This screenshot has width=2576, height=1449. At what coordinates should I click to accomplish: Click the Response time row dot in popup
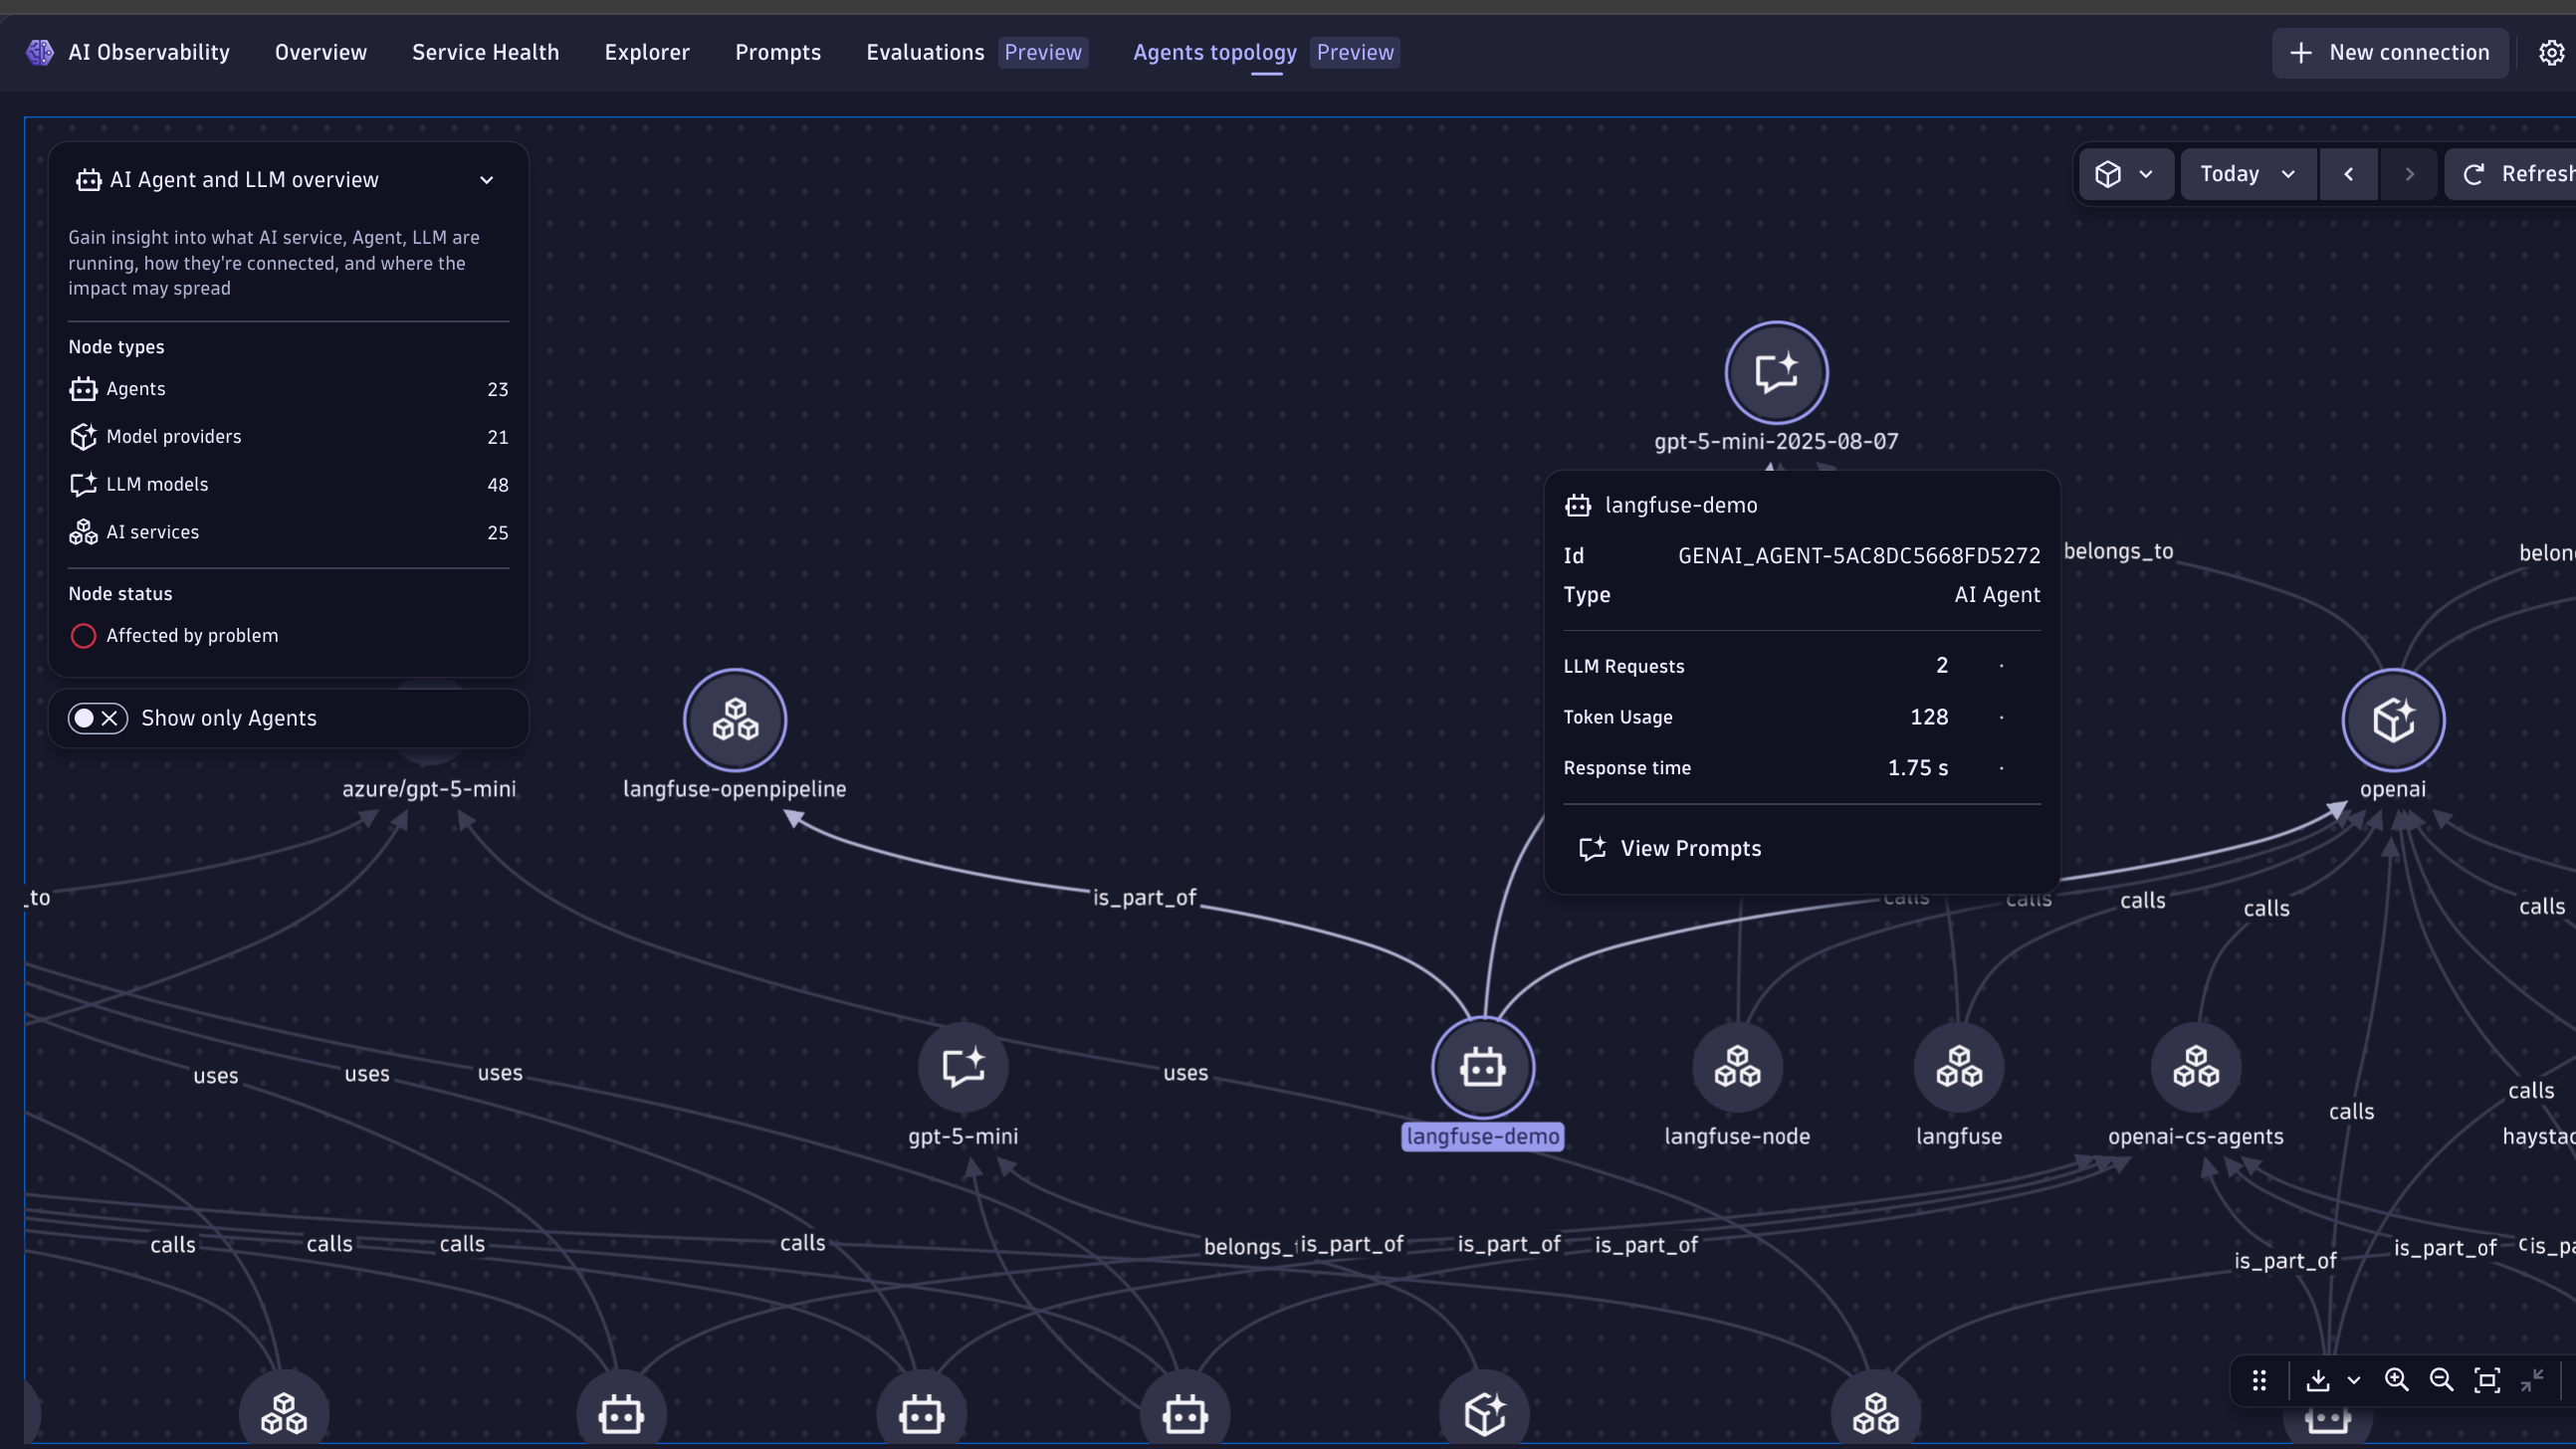pyautogui.click(x=2001, y=768)
